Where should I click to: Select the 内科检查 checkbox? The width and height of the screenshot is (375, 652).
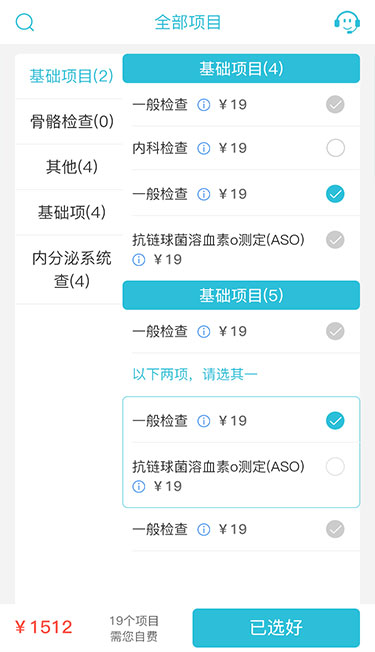pos(335,148)
